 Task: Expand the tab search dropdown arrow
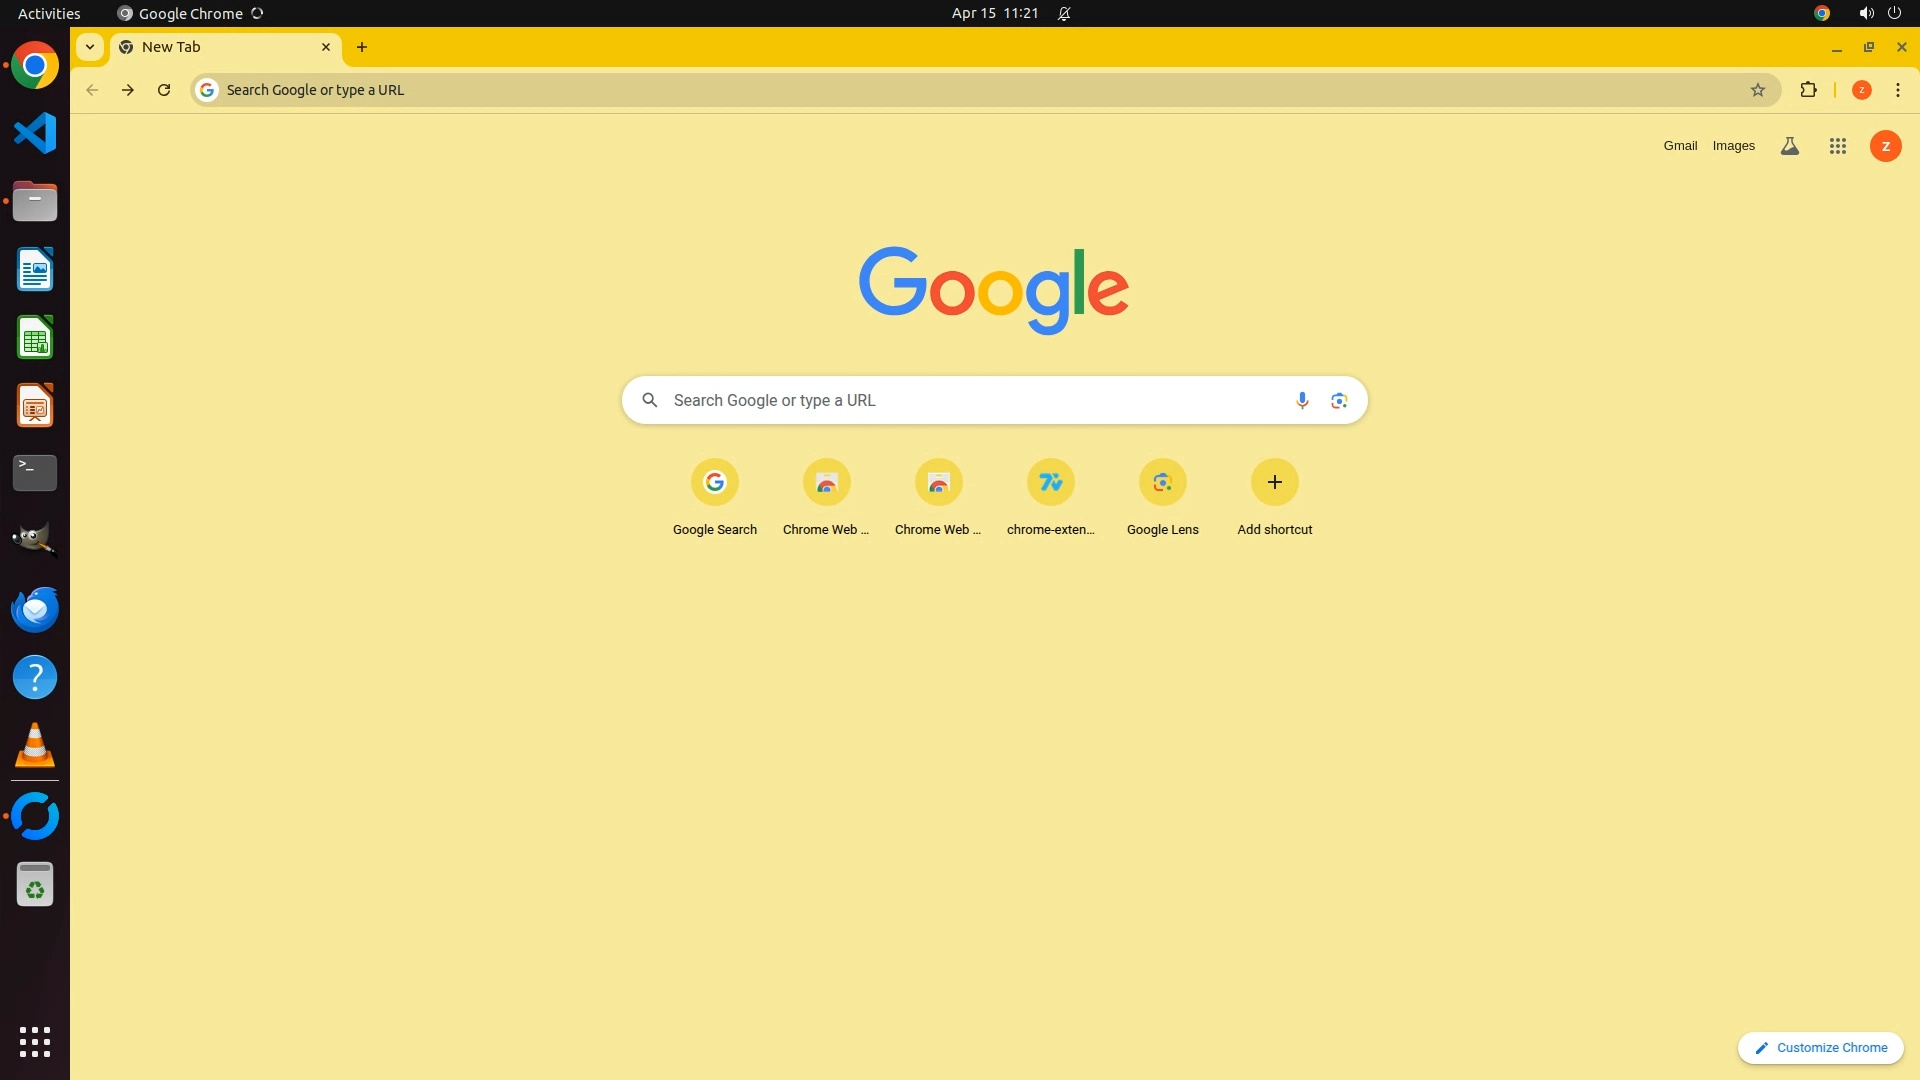click(90, 47)
